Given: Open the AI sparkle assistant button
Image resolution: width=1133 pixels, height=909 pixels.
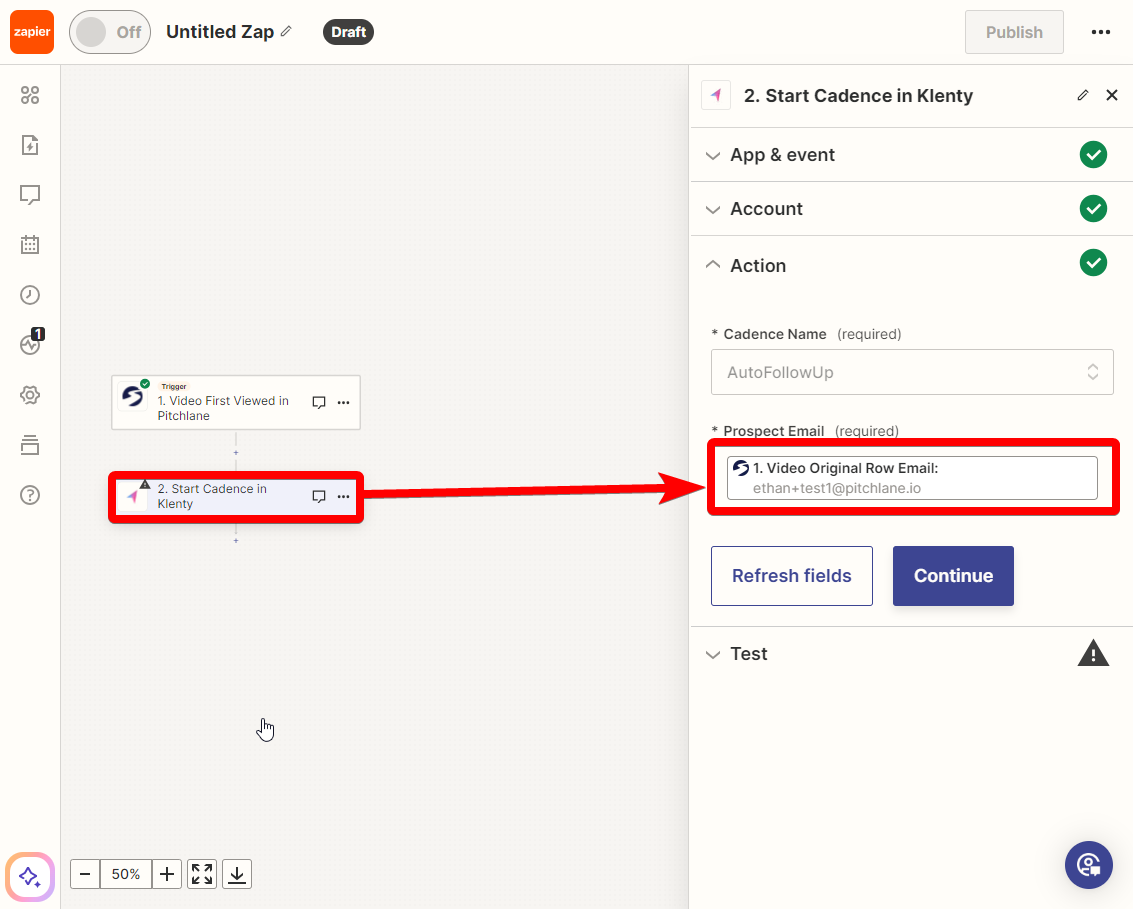Looking at the screenshot, I should [x=30, y=877].
